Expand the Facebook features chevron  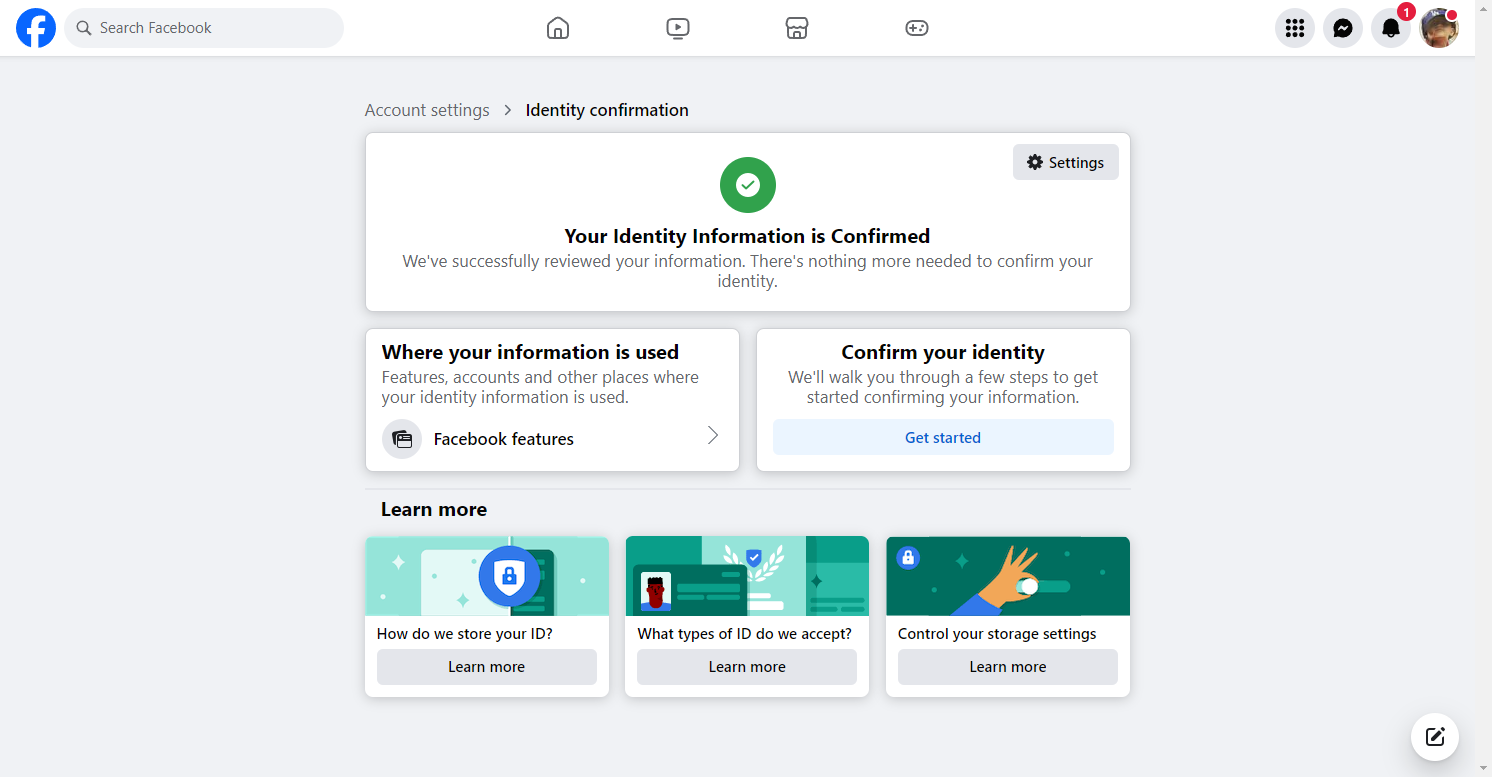713,435
